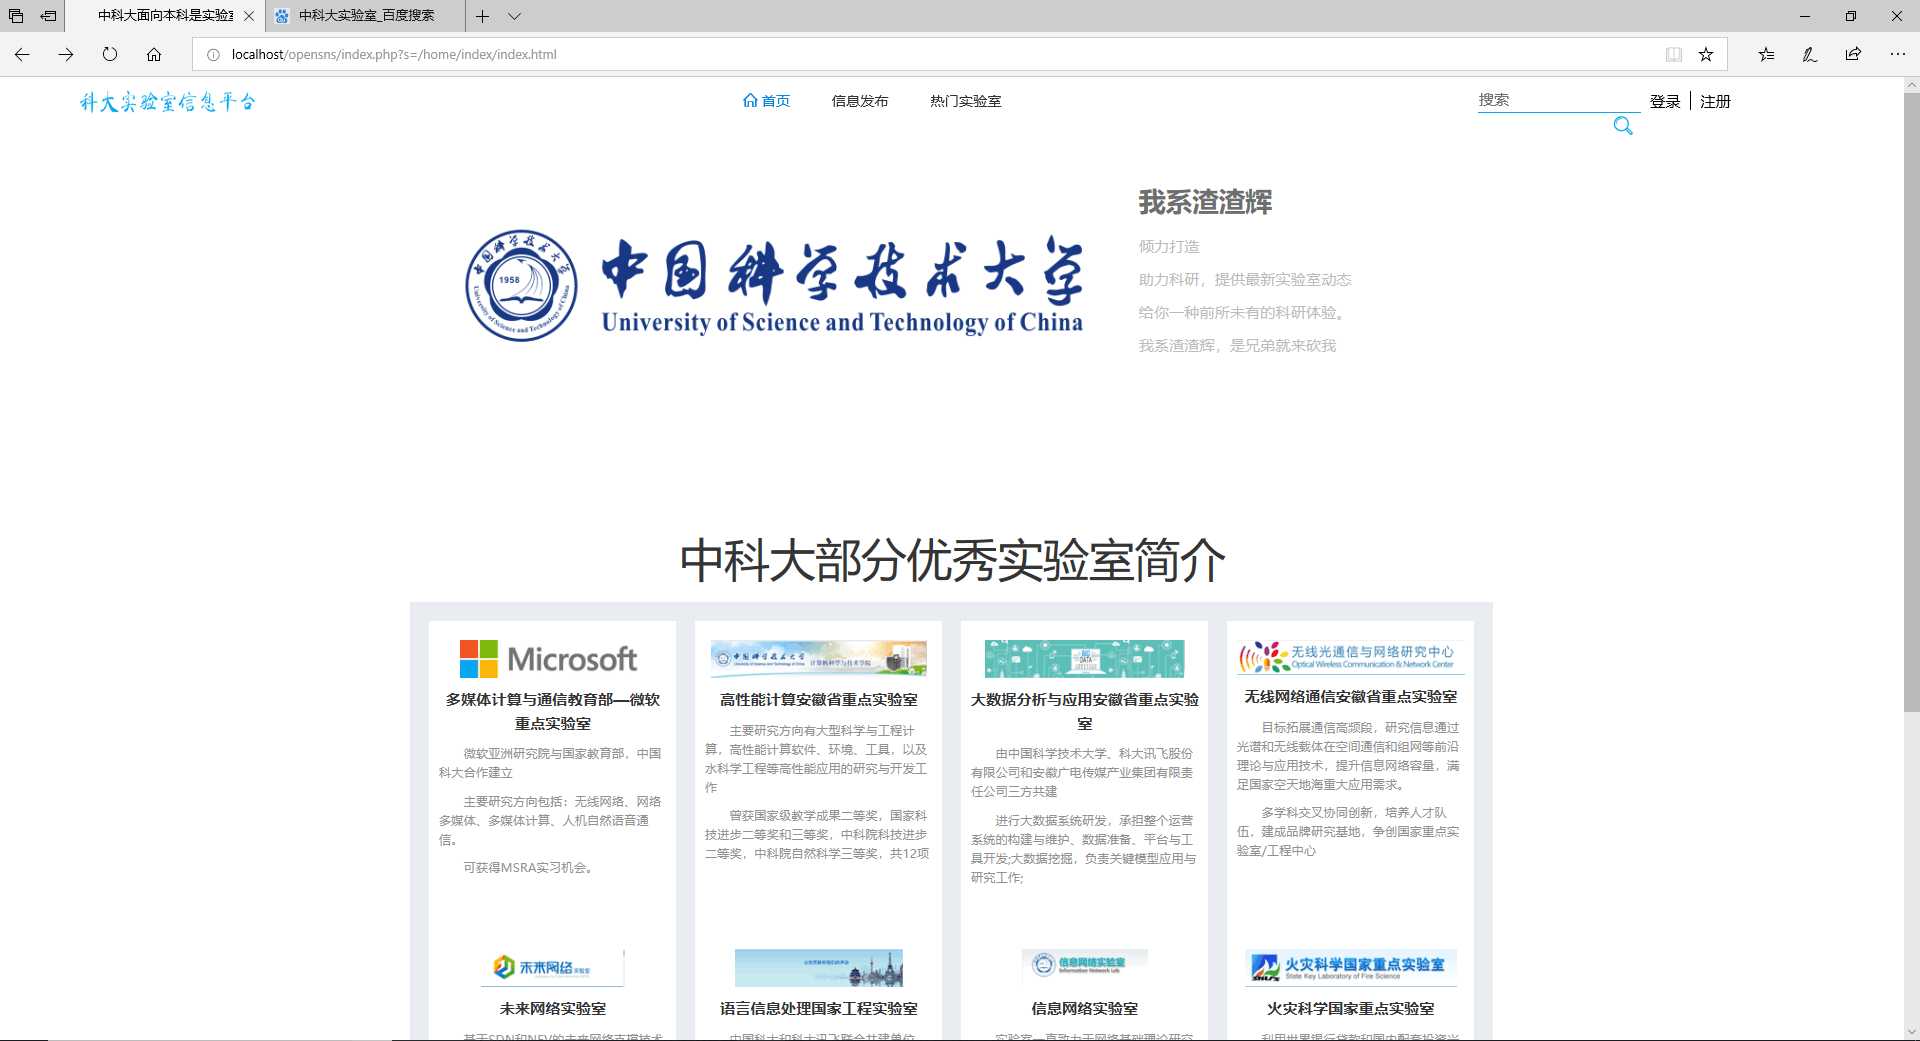Select the 中科大面向本科生实验室 tab
1920x1041 pixels.
click(x=165, y=16)
